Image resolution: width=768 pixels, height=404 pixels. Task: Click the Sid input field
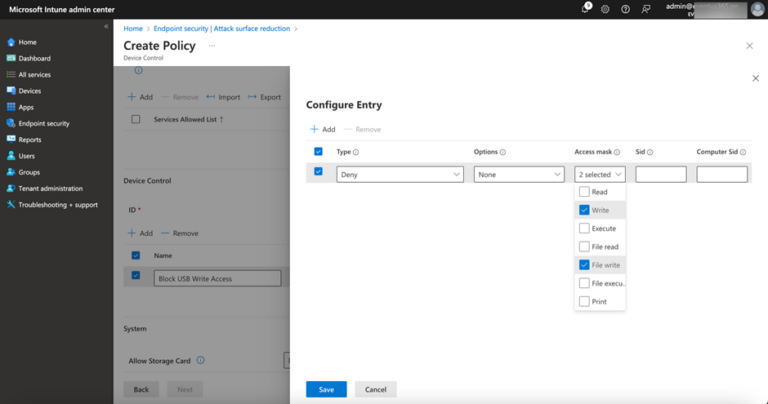pyautogui.click(x=661, y=174)
